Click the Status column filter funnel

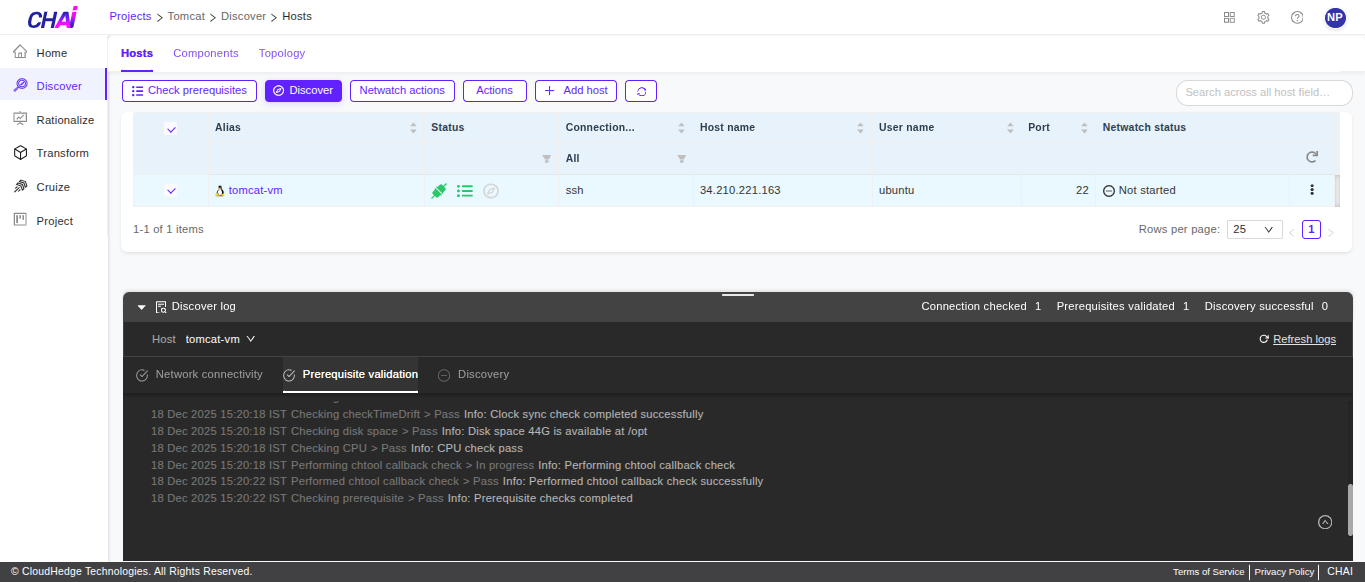[x=546, y=159]
